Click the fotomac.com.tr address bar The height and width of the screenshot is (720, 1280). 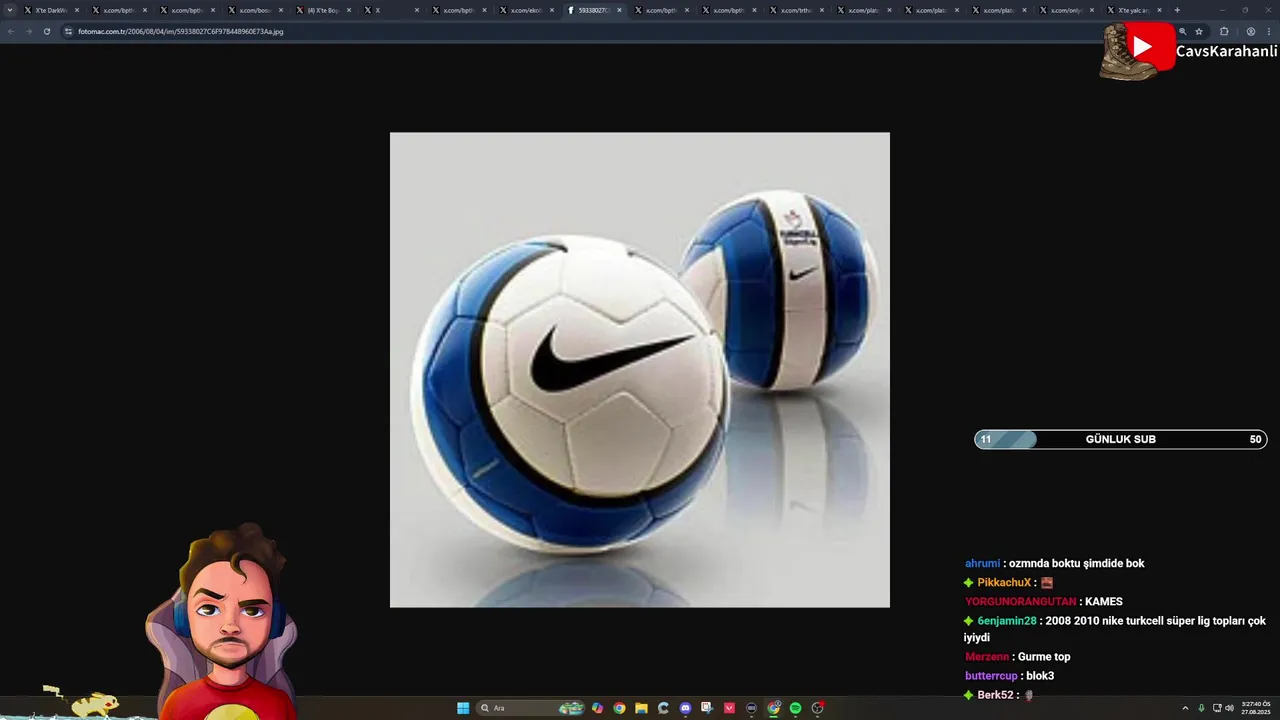tap(620, 31)
